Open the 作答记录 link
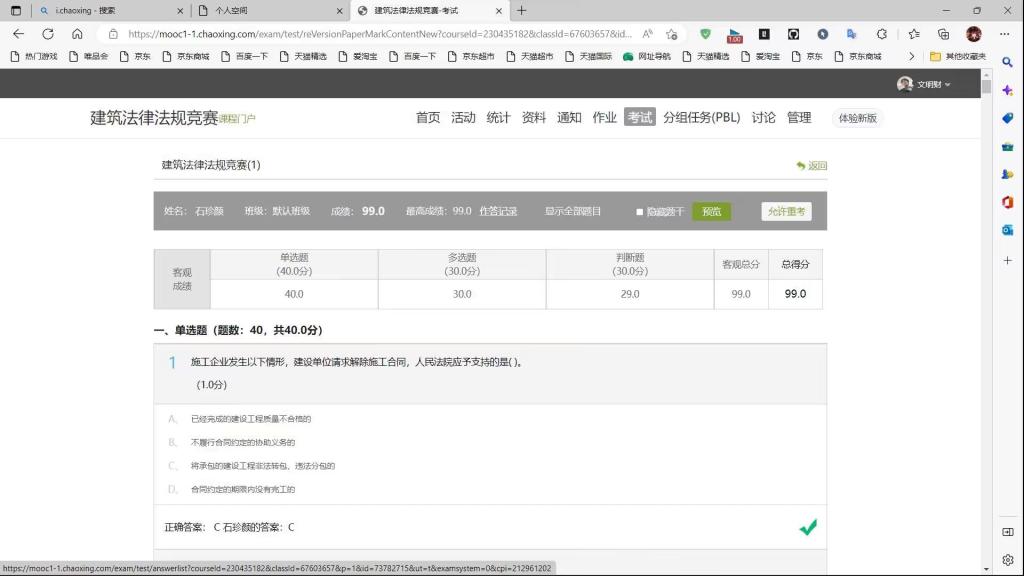This screenshot has height=576, width=1024. coord(498,211)
